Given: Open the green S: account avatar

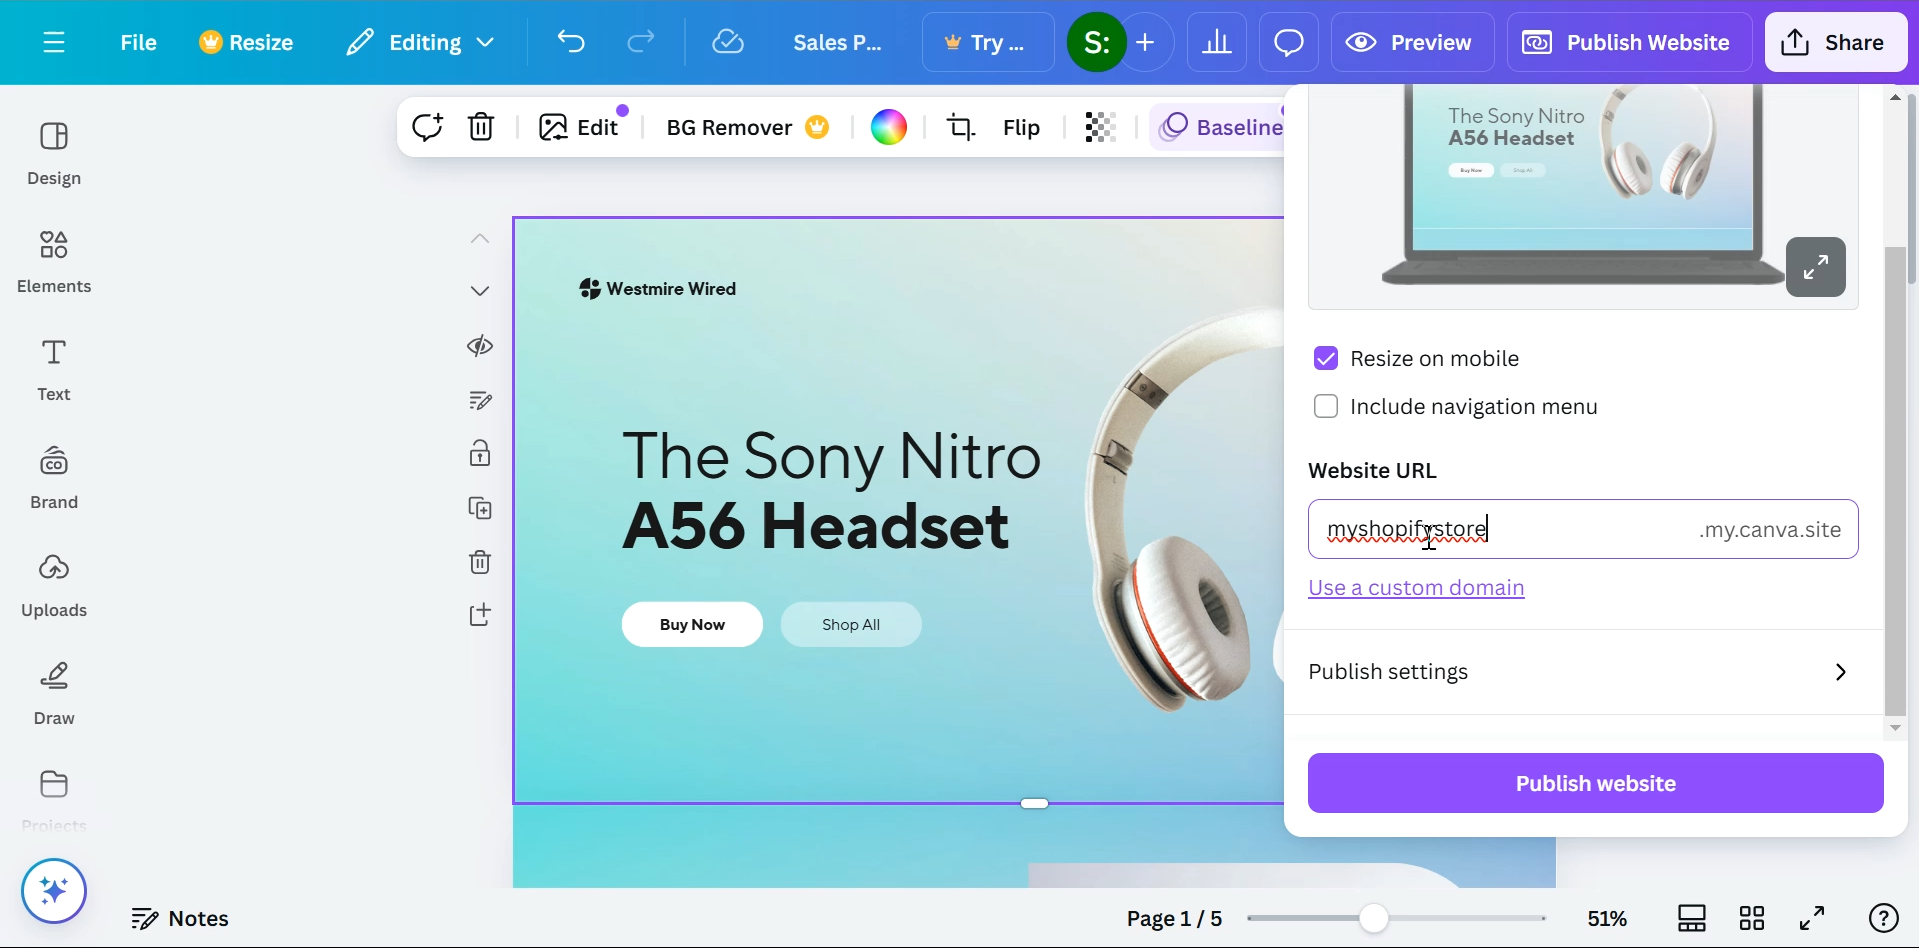Looking at the screenshot, I should click(x=1096, y=42).
